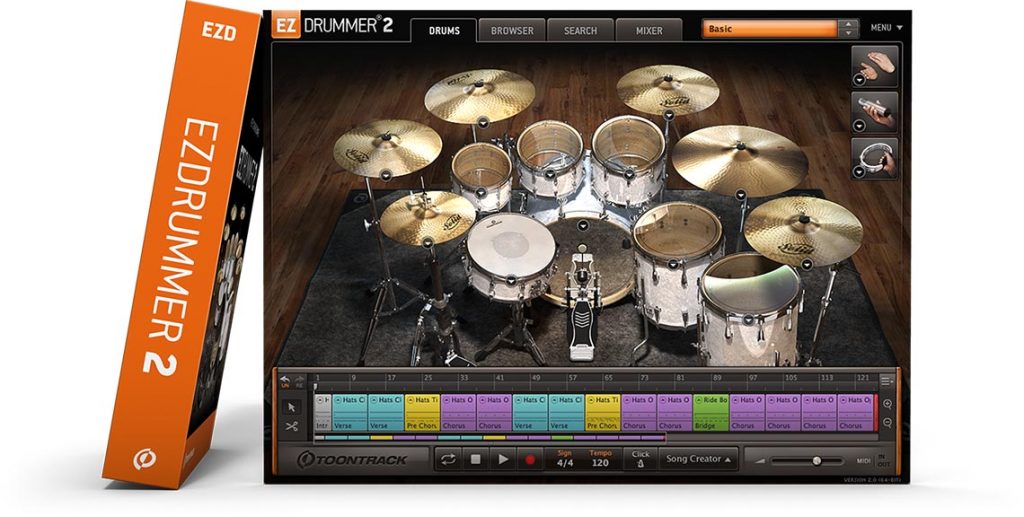Click bar 9 on the timeline ruler
Screen dimensions: 1024x517
[x=353, y=378]
